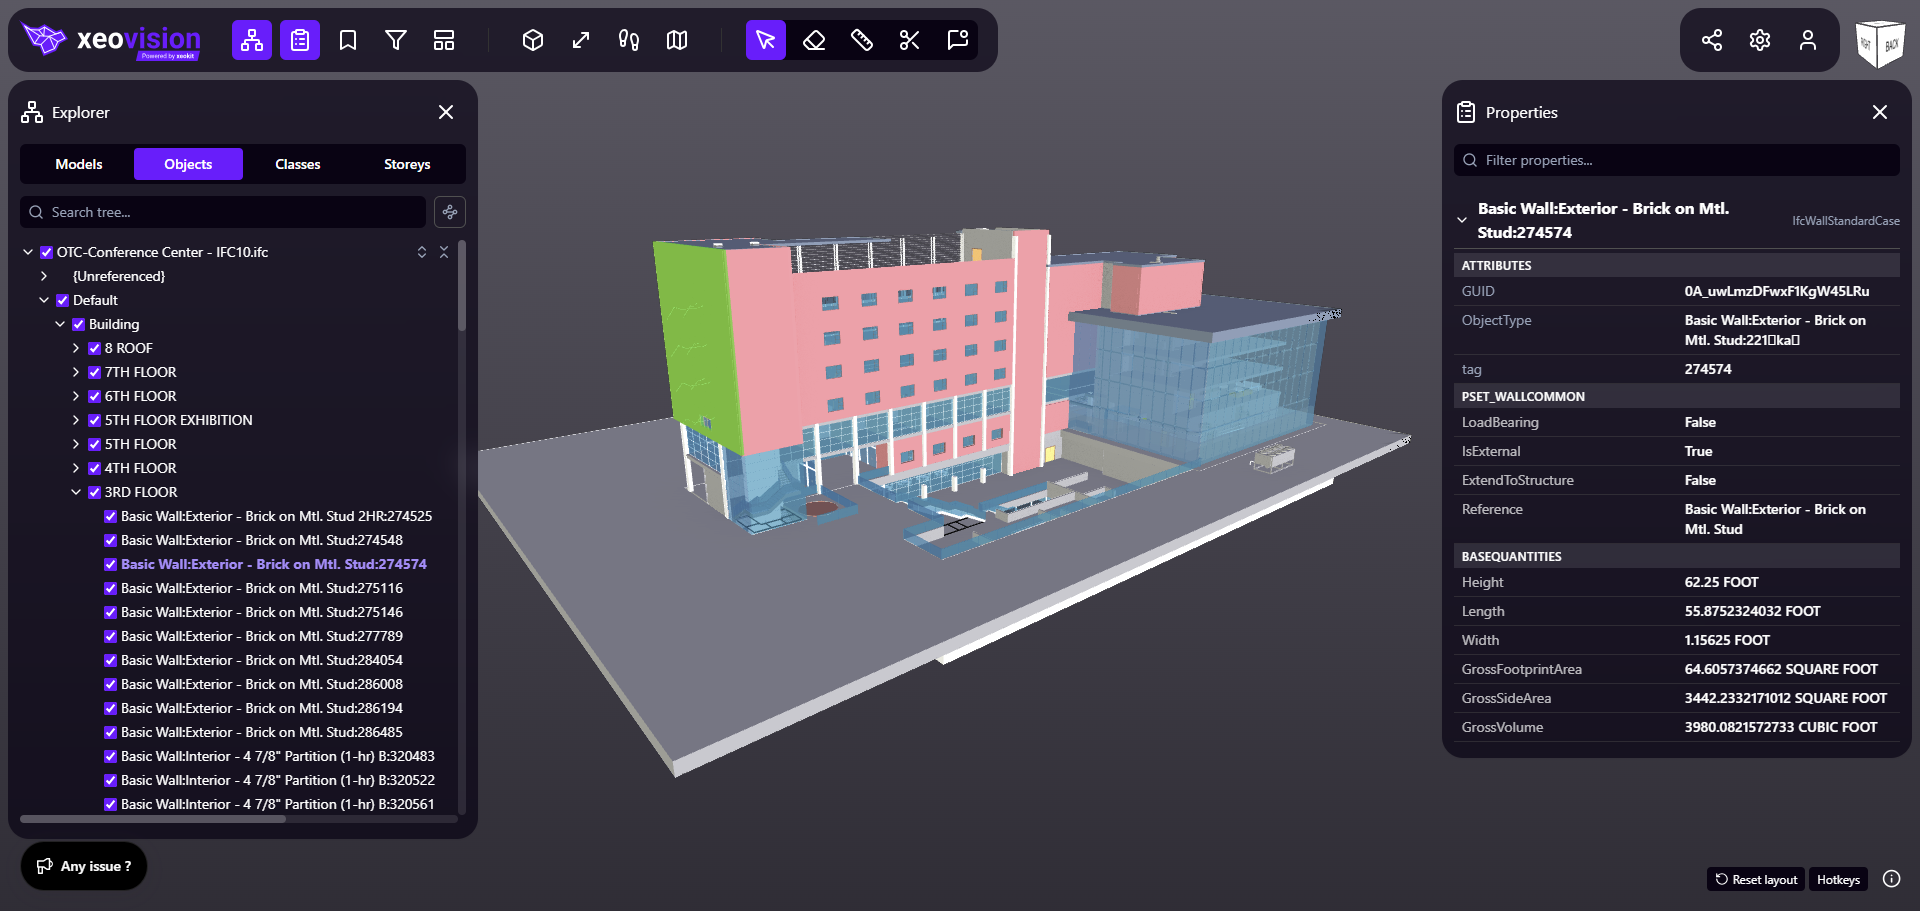Viewport: 1920px width, 911px height.
Task: Collapse the Default tree node
Action: 44,300
